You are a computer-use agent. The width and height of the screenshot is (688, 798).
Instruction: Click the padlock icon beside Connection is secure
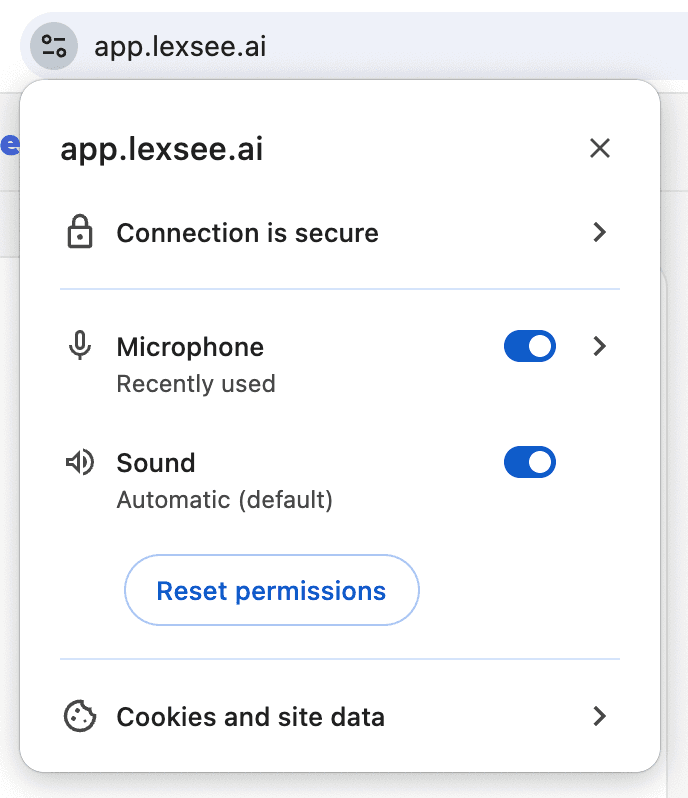pyautogui.click(x=80, y=232)
